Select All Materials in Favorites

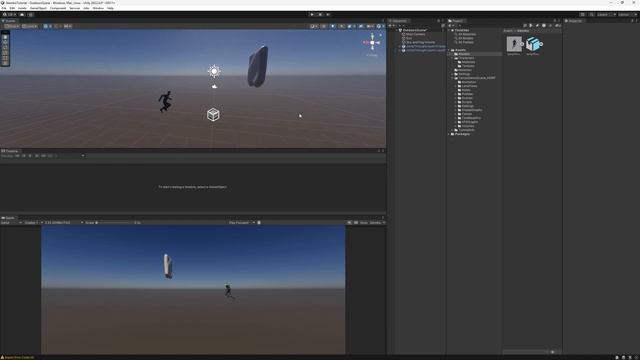coord(467,34)
